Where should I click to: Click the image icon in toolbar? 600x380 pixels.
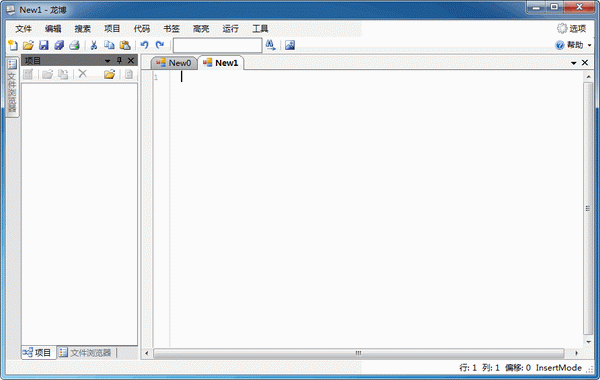(290, 45)
